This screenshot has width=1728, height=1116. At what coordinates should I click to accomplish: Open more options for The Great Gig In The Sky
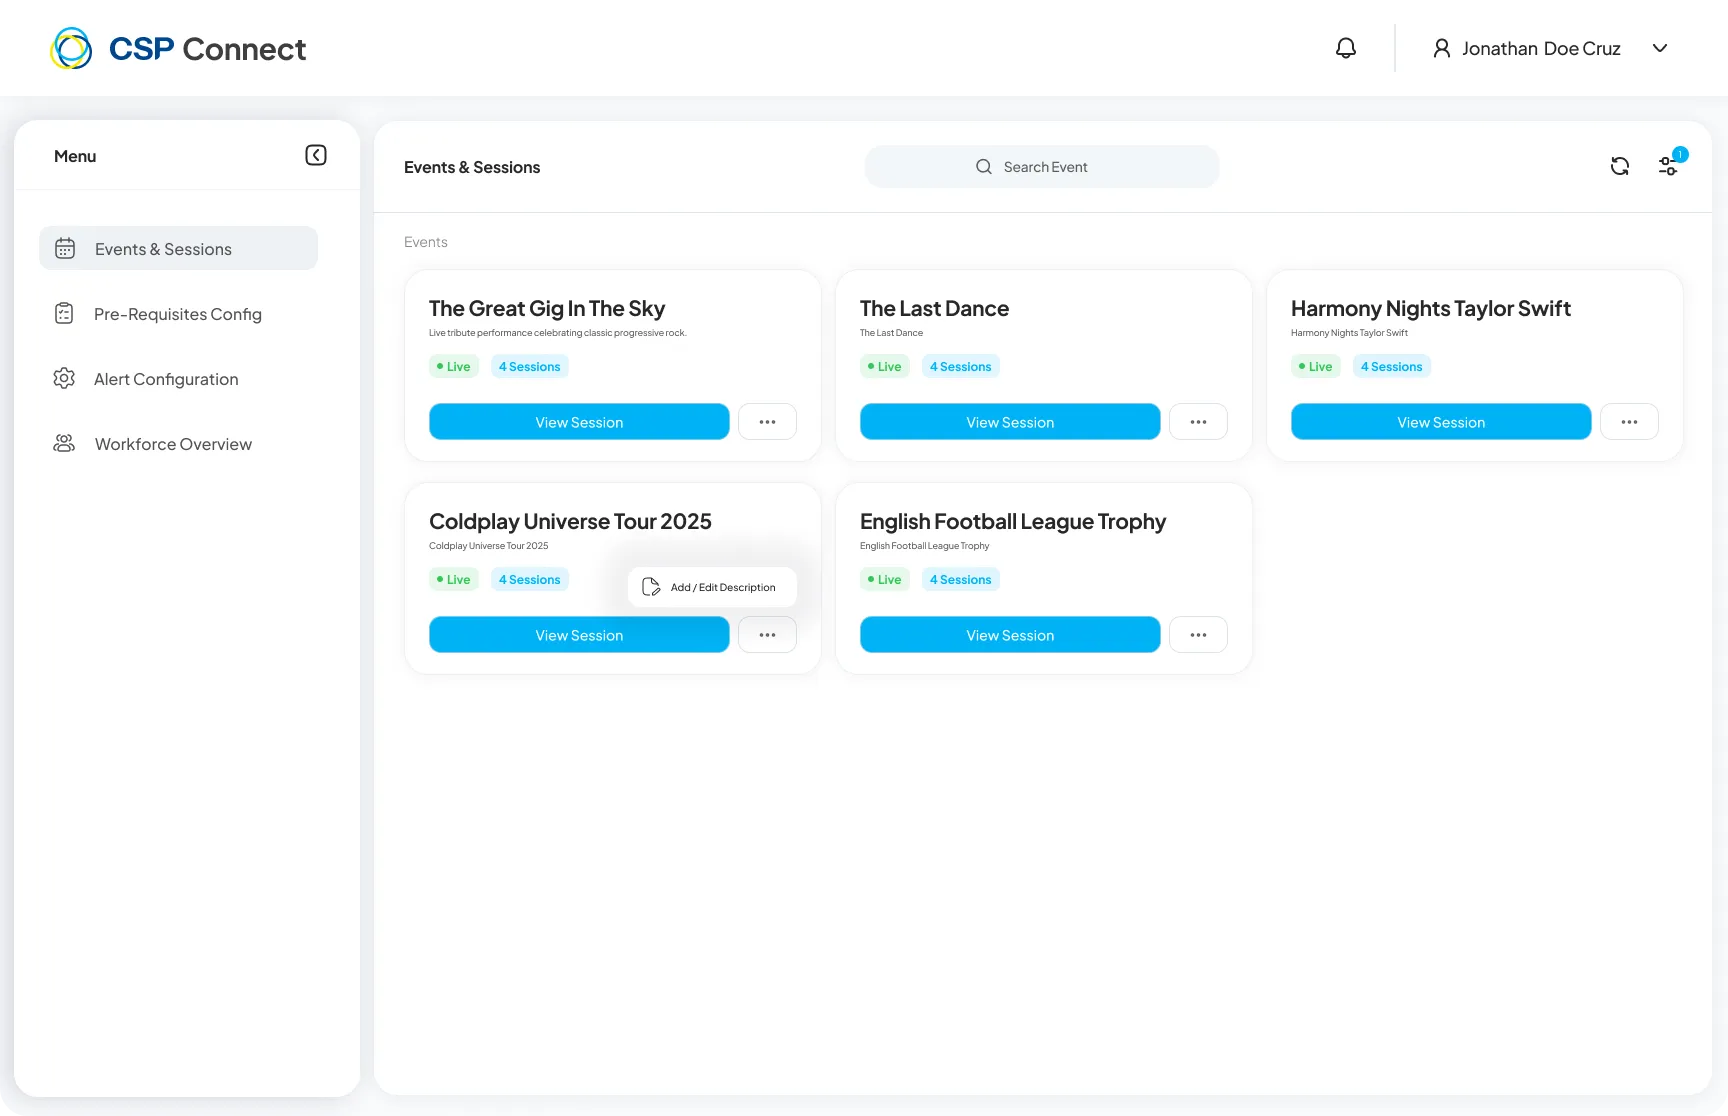(x=767, y=422)
